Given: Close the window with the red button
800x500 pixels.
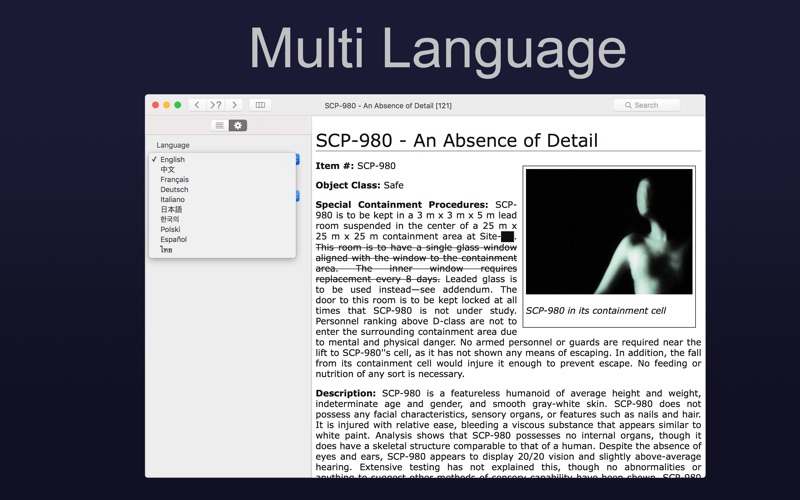Looking at the screenshot, I should 156,105.
